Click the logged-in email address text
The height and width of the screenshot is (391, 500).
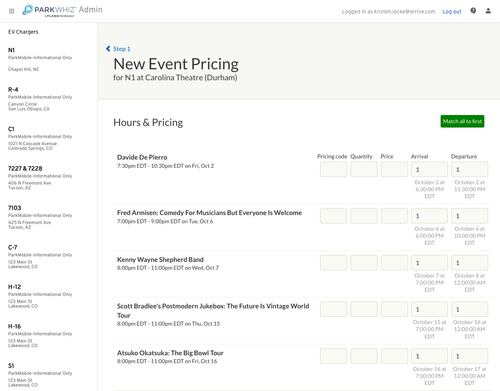(405, 12)
